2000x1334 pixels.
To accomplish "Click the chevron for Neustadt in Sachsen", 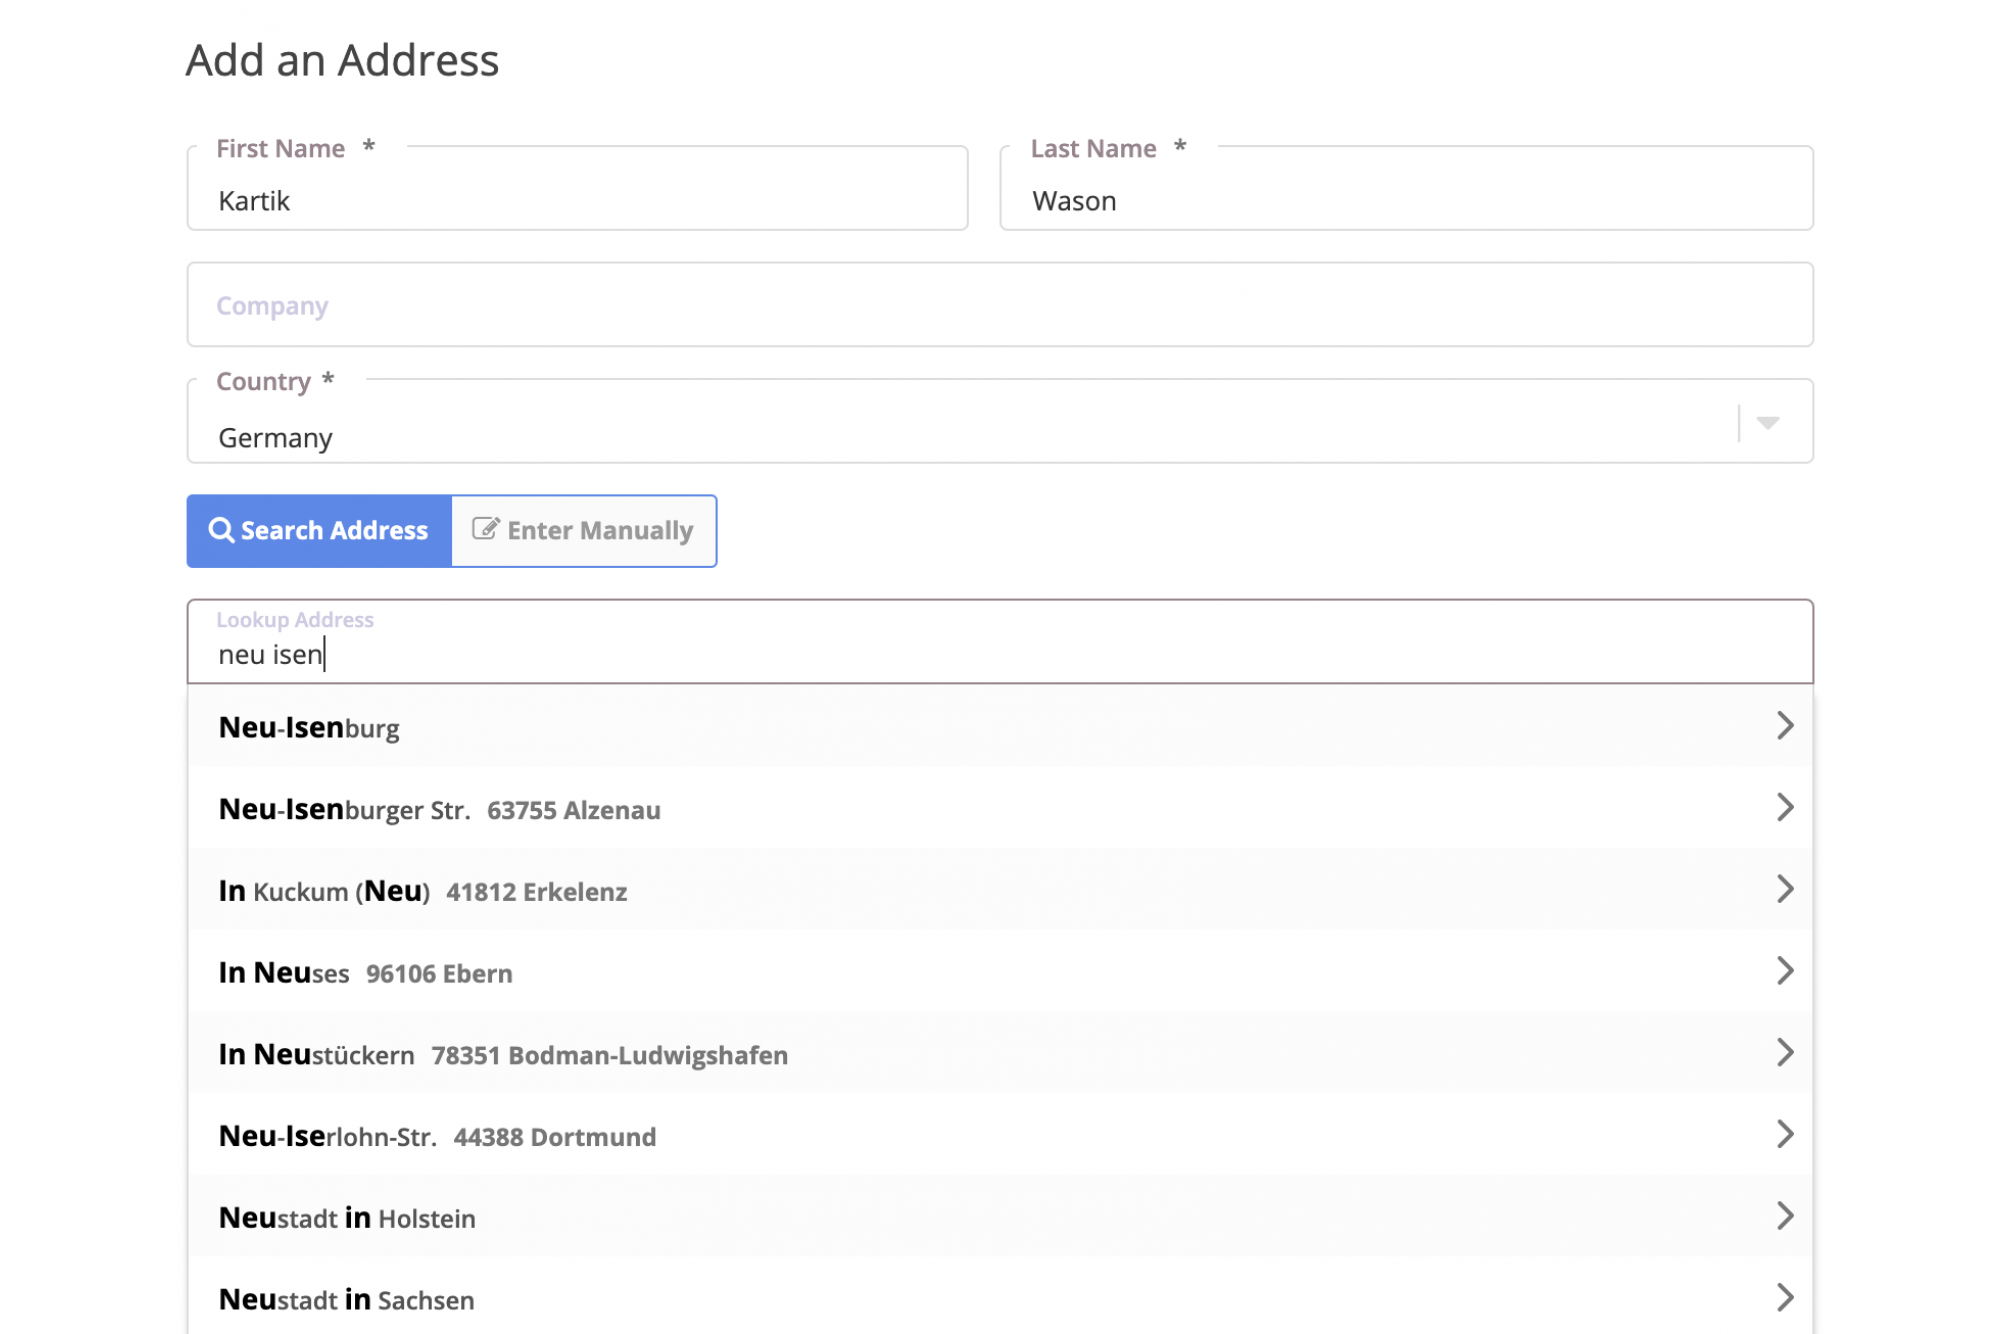I will pyautogui.click(x=1786, y=1298).
